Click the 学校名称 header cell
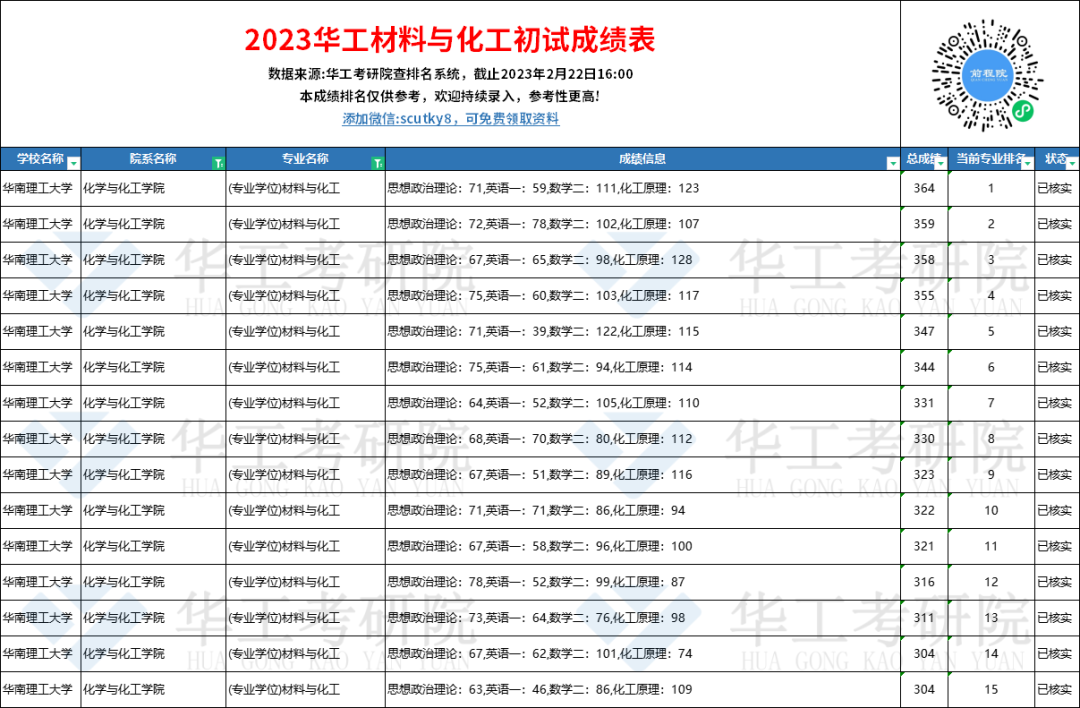Image resolution: width=1080 pixels, height=708 pixels. tap(41, 159)
